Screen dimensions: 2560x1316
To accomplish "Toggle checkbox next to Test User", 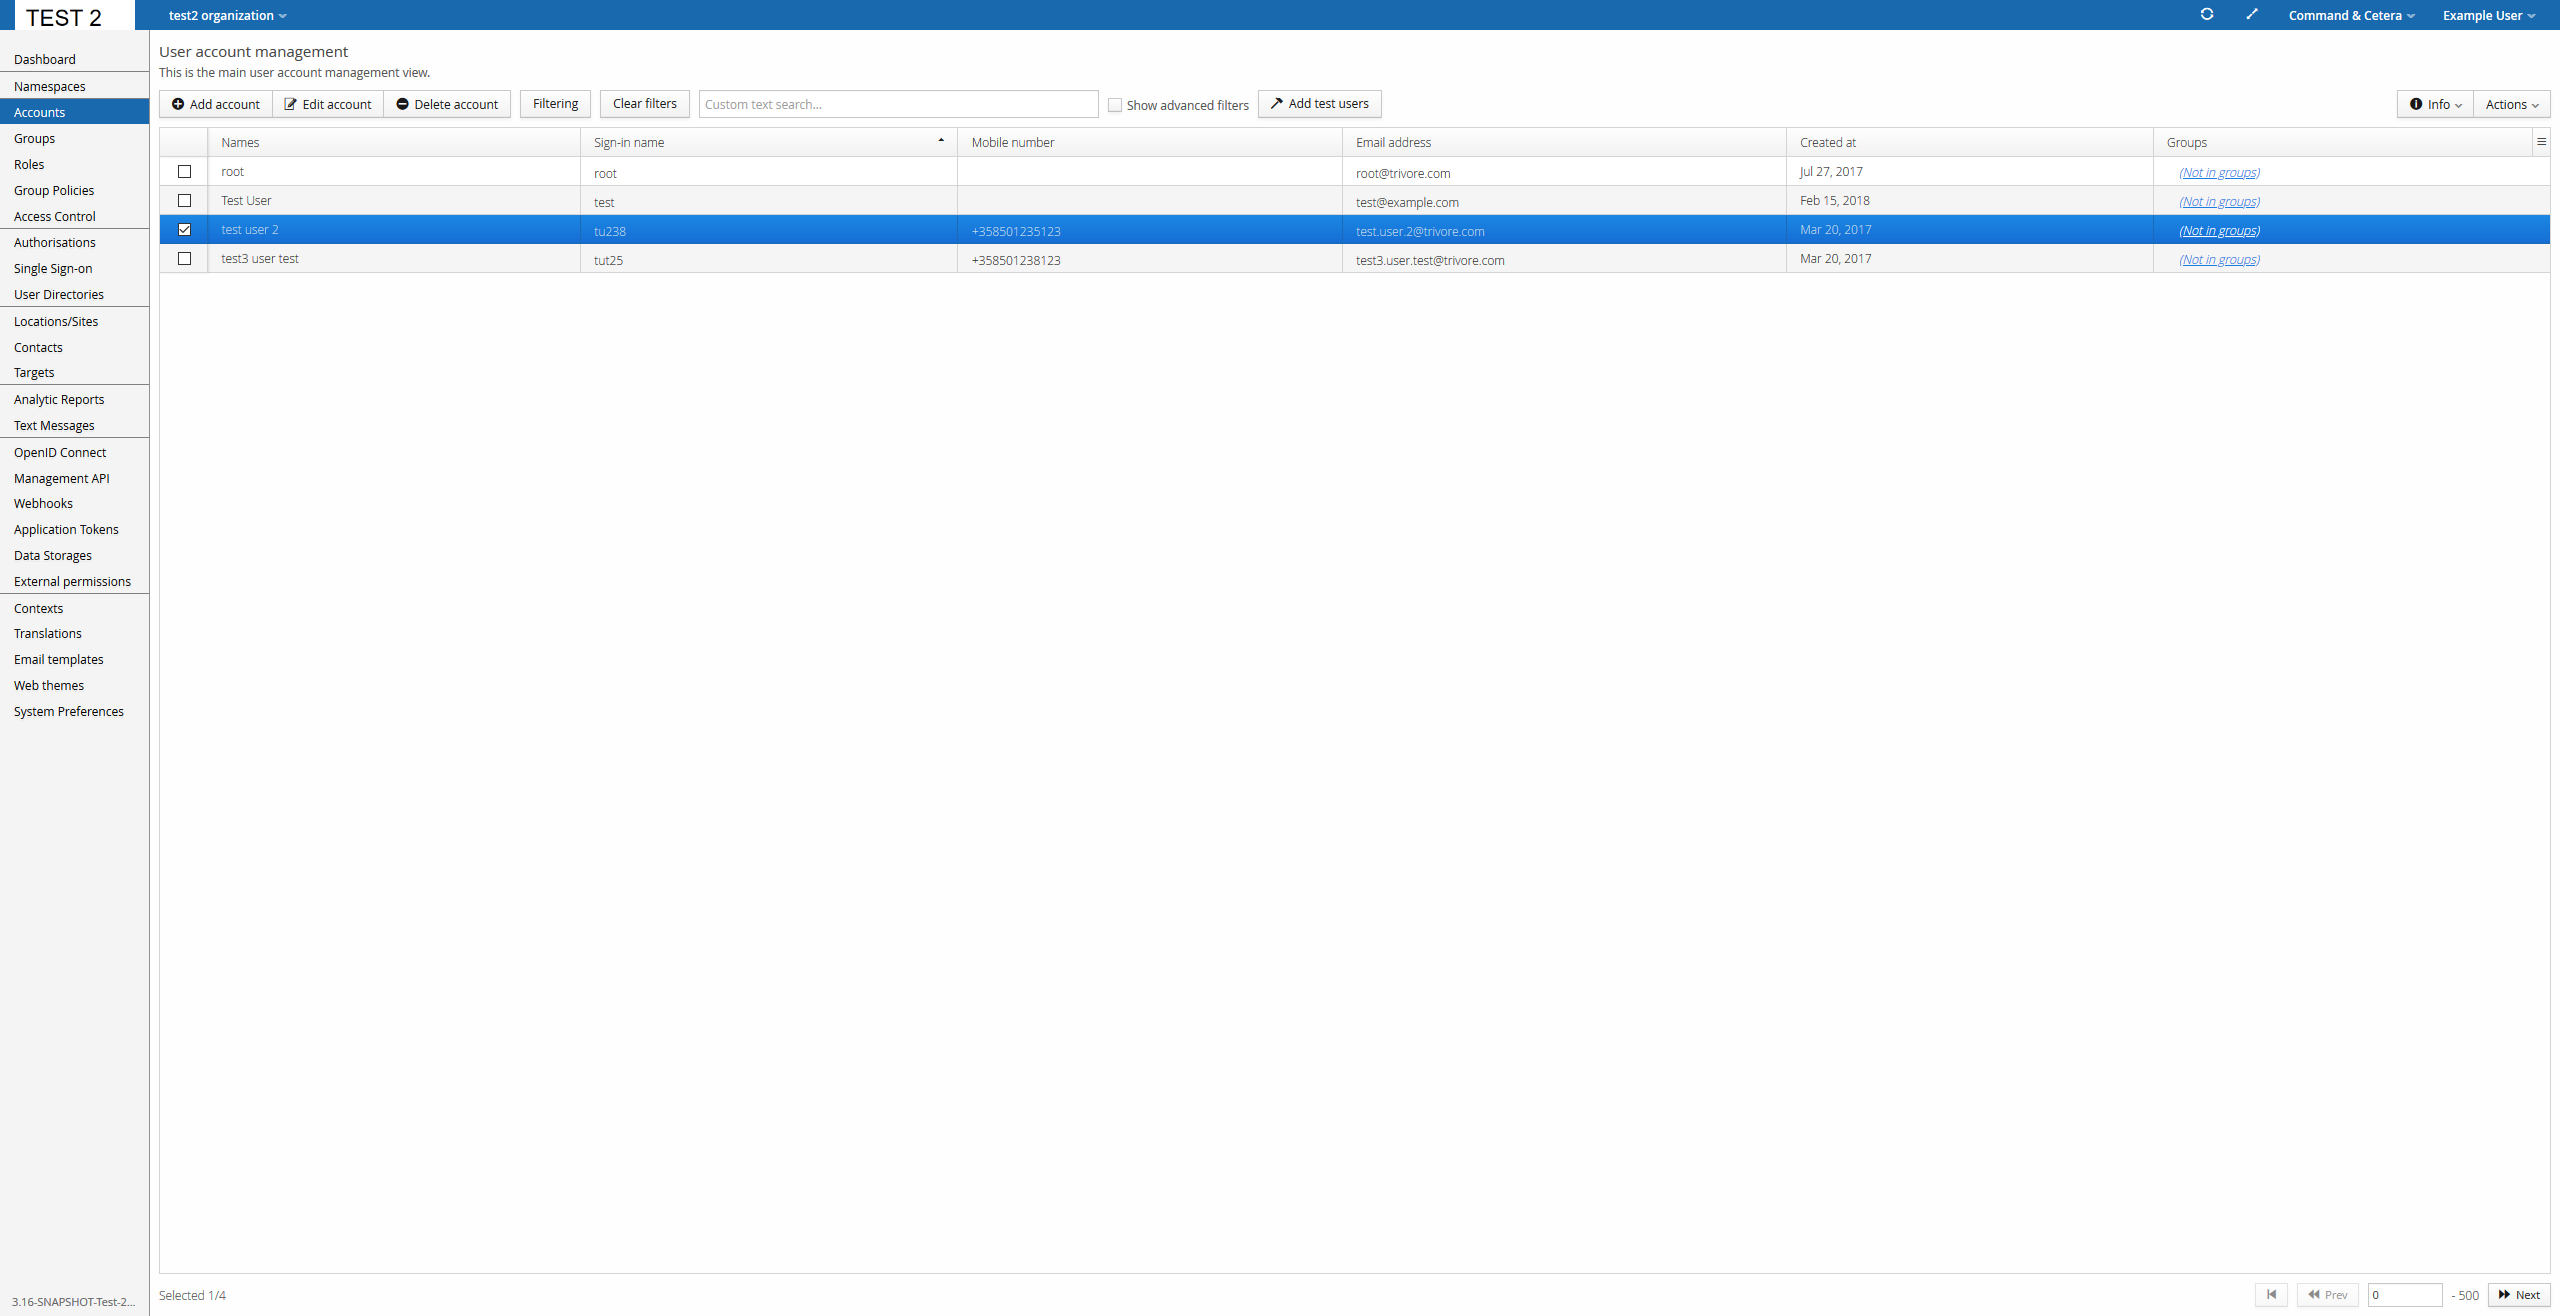I will pyautogui.click(x=183, y=200).
